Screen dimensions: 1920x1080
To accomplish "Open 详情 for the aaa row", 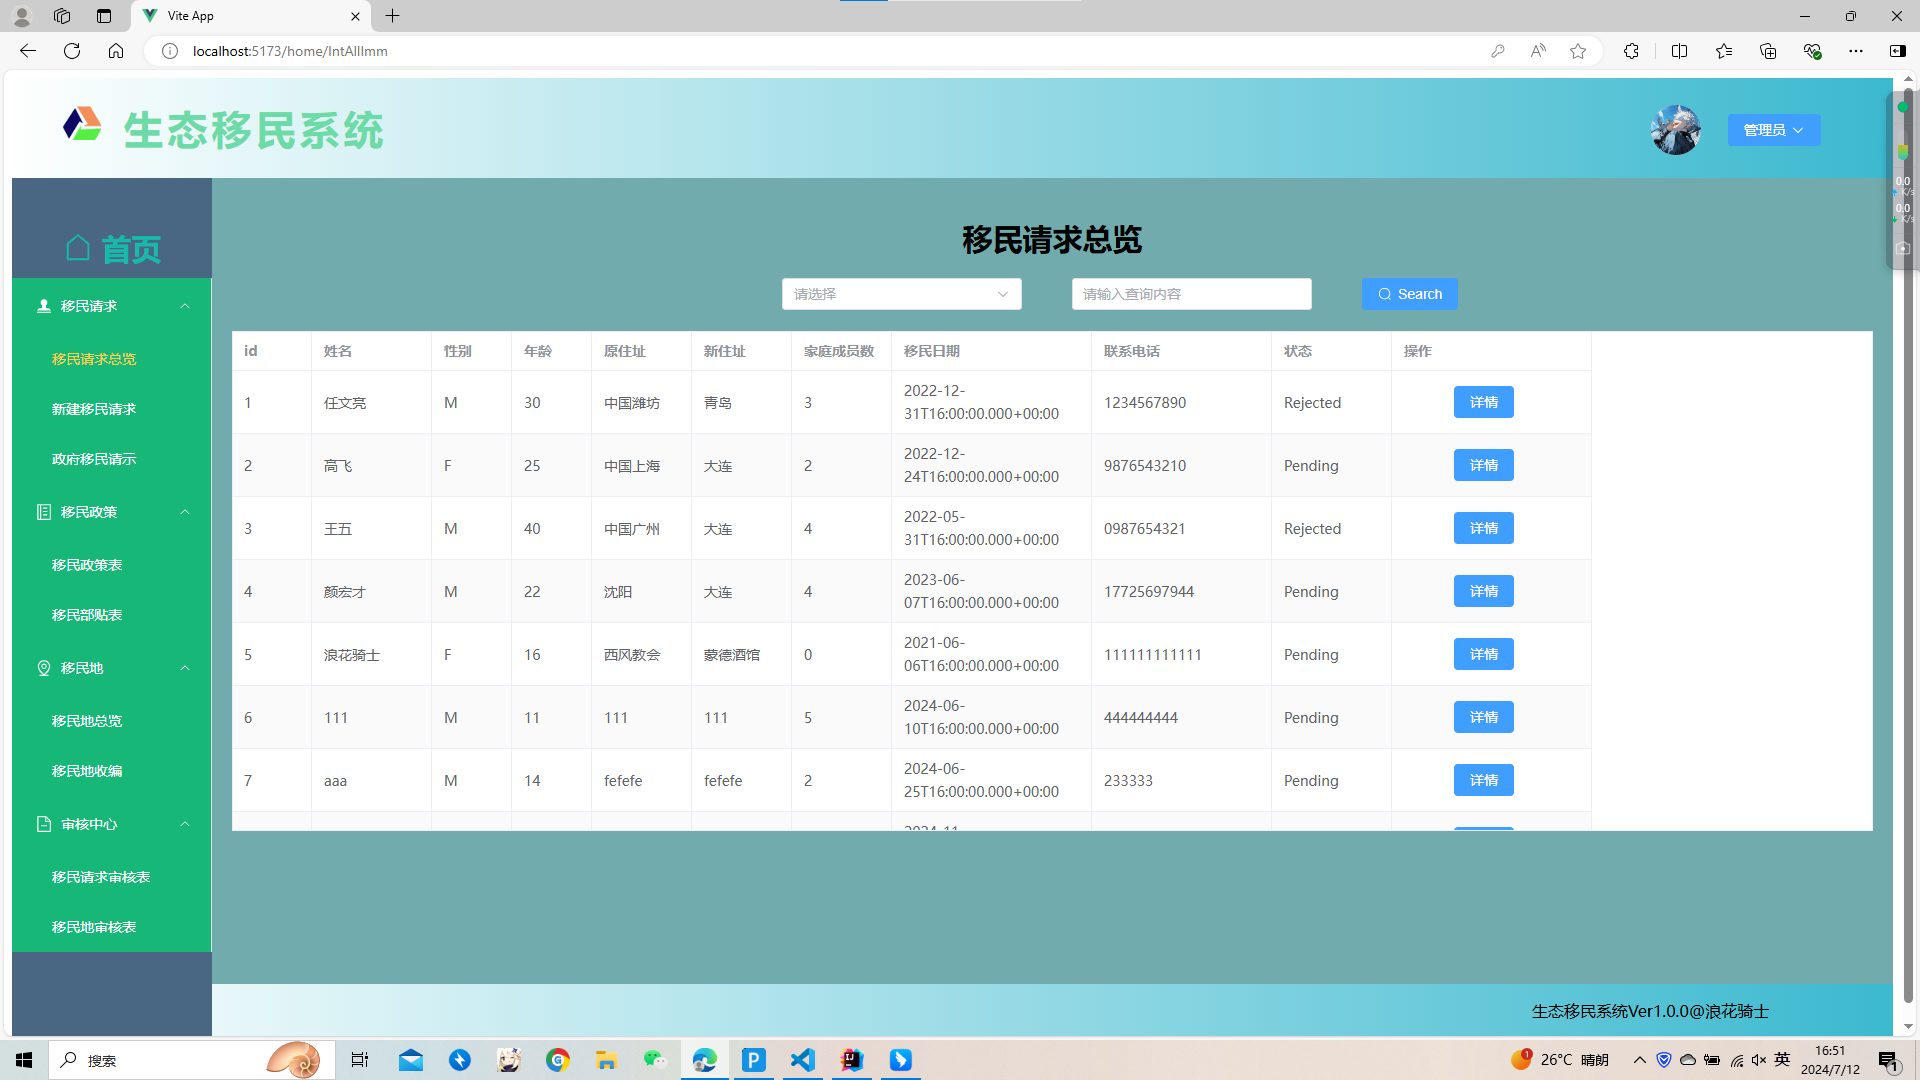I will click(1484, 780).
